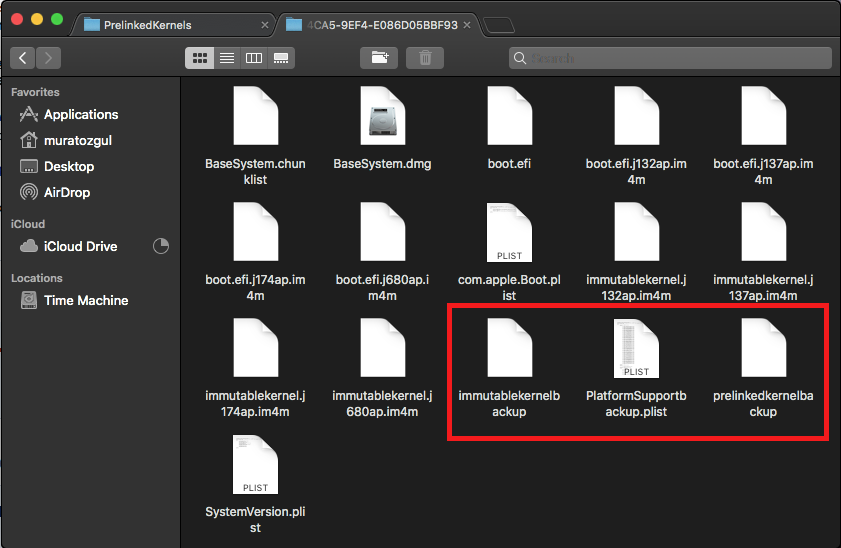
Task: Select the BaseSystem.dmg disk image icon
Action: 382,115
